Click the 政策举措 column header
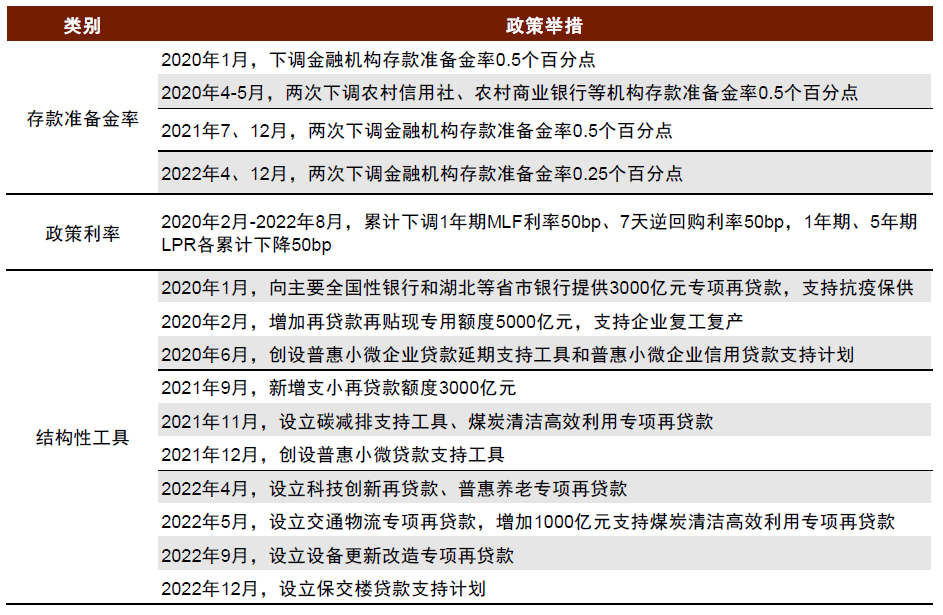Image resolution: width=943 pixels, height=615 pixels. [x=544, y=25]
